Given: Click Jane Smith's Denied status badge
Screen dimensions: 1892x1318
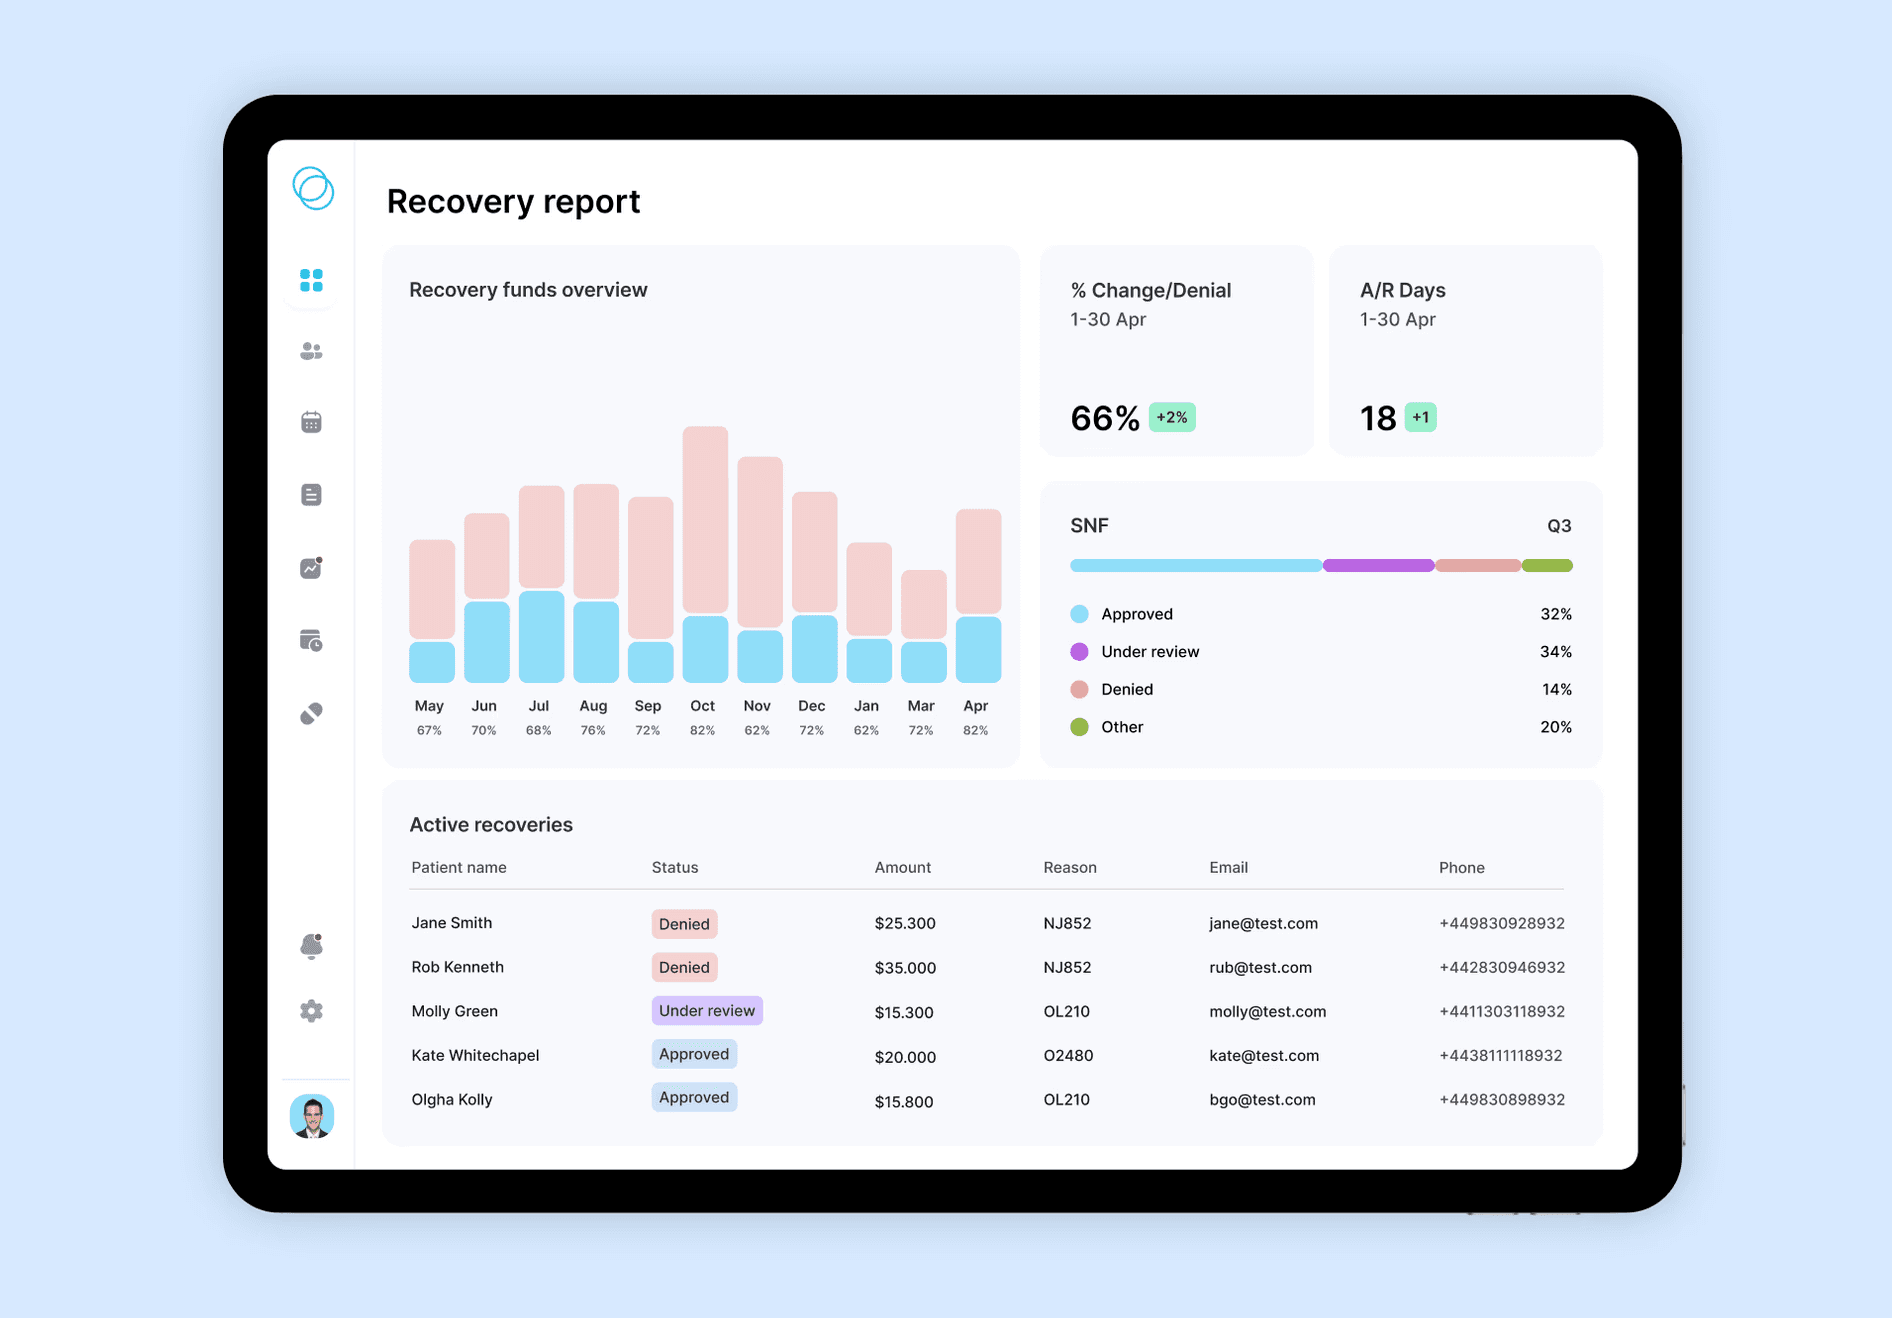Looking at the screenshot, I should [x=684, y=924].
